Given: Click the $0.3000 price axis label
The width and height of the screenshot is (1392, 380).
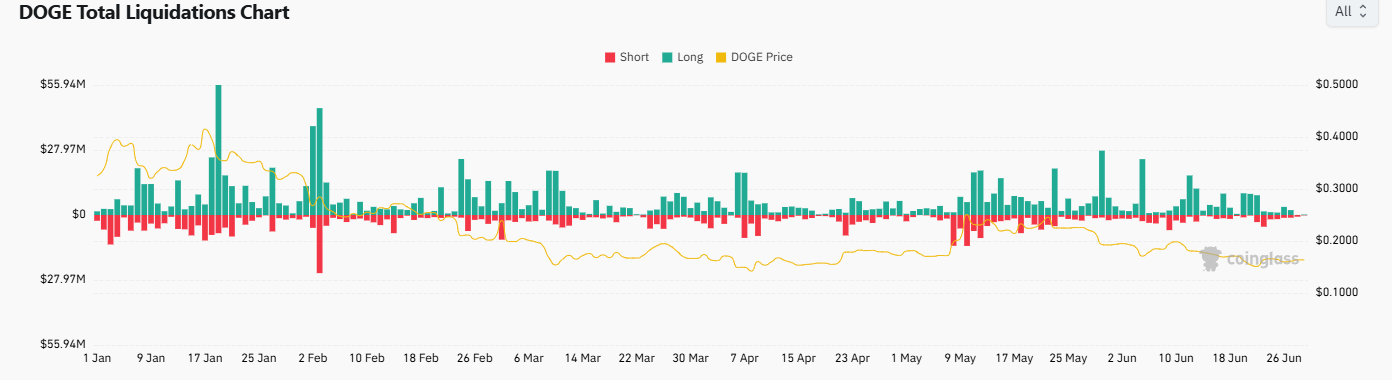Looking at the screenshot, I should [x=1337, y=188].
